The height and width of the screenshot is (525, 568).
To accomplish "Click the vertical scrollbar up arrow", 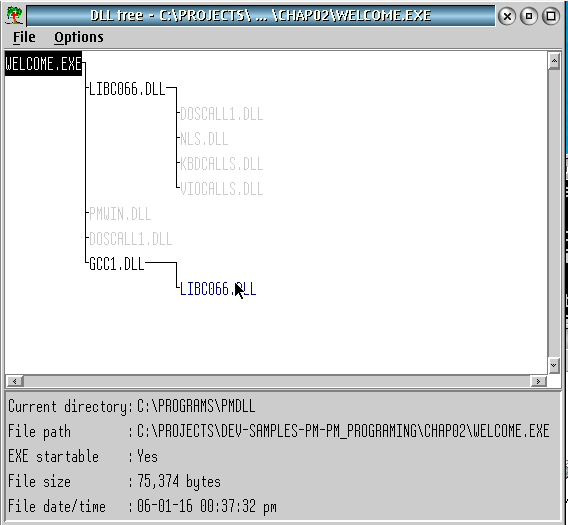I will (554, 61).
